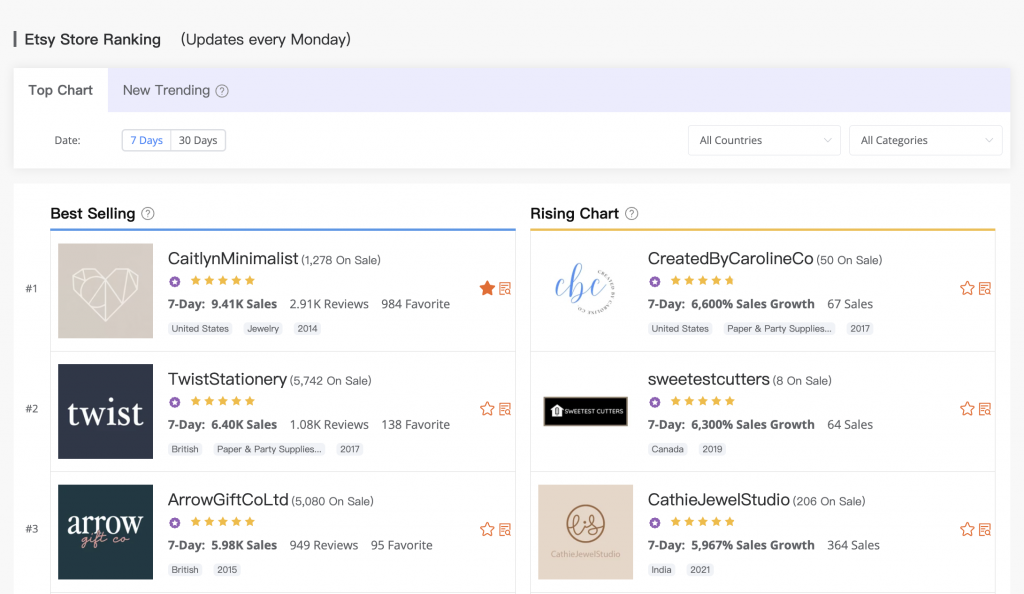Select the Top Chart tab
This screenshot has width=1024, height=594.
[x=61, y=90]
